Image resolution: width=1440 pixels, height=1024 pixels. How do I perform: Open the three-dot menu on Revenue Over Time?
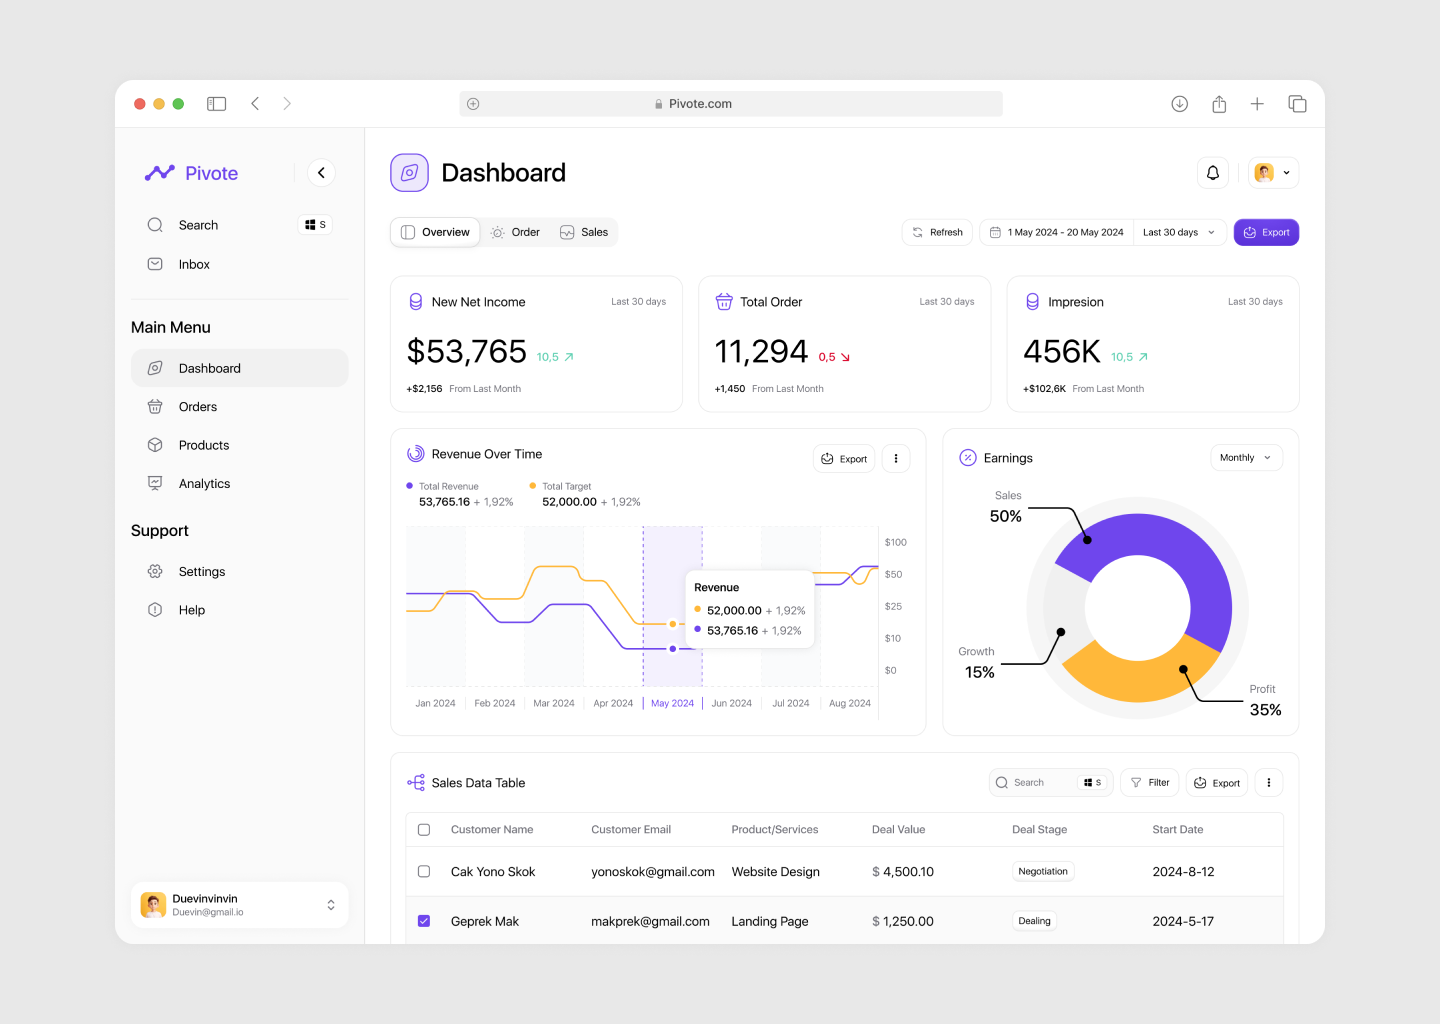[x=896, y=458]
